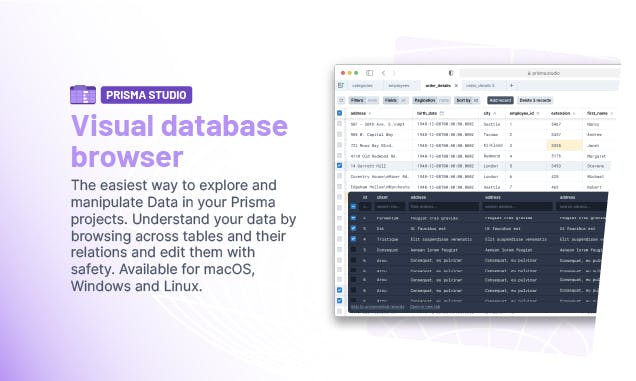Close the active order_details tab
The image size is (636, 381).
pos(456,86)
